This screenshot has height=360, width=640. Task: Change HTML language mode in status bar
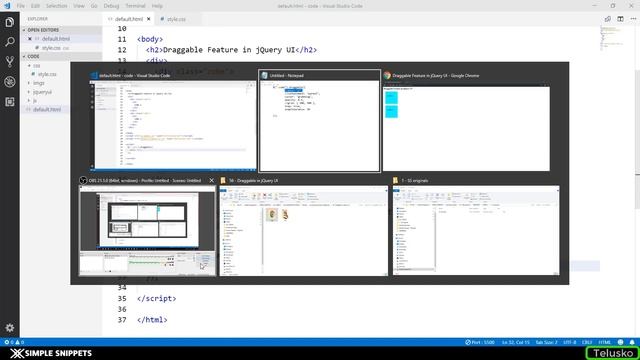[x=604, y=342]
